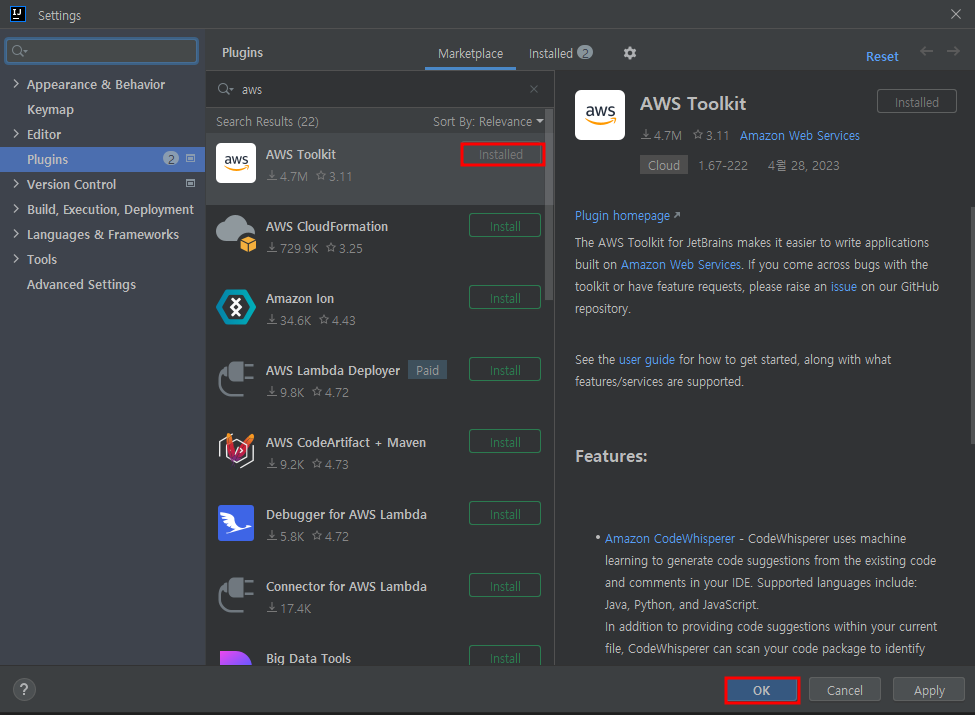The height and width of the screenshot is (715, 975).
Task: Open the user guide link
Action: click(647, 360)
